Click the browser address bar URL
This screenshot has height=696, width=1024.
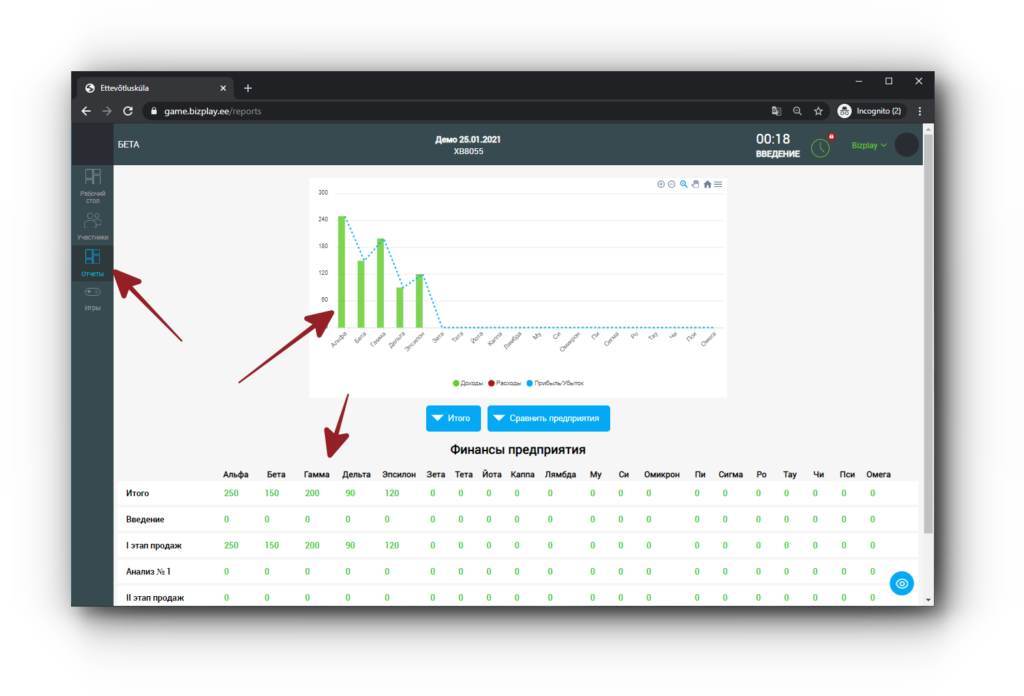point(400,111)
